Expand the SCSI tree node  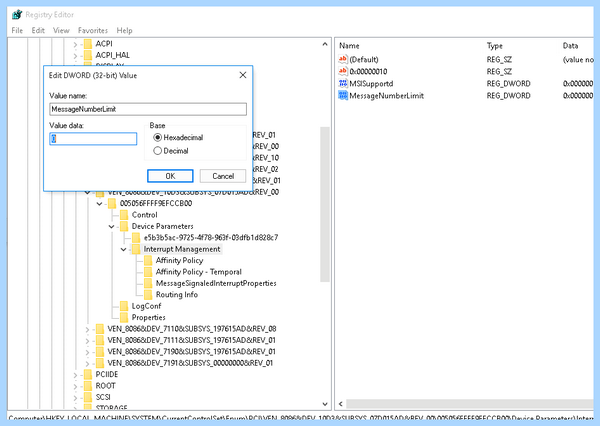pyautogui.click(x=75, y=398)
